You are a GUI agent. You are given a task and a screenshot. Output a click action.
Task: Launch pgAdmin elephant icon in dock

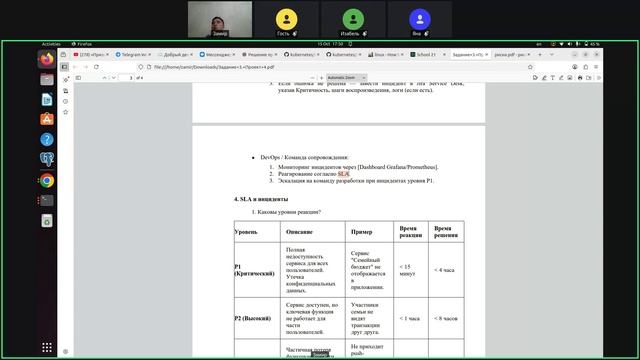tap(47, 160)
